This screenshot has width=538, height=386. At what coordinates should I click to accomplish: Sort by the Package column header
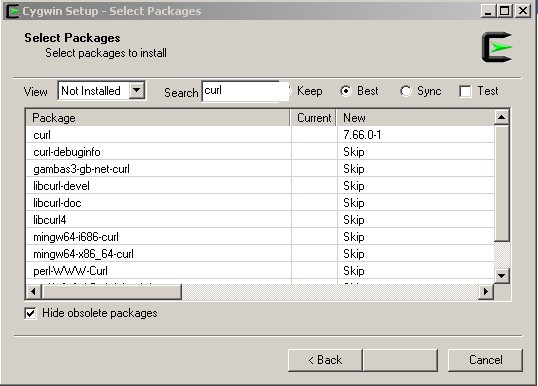point(158,118)
